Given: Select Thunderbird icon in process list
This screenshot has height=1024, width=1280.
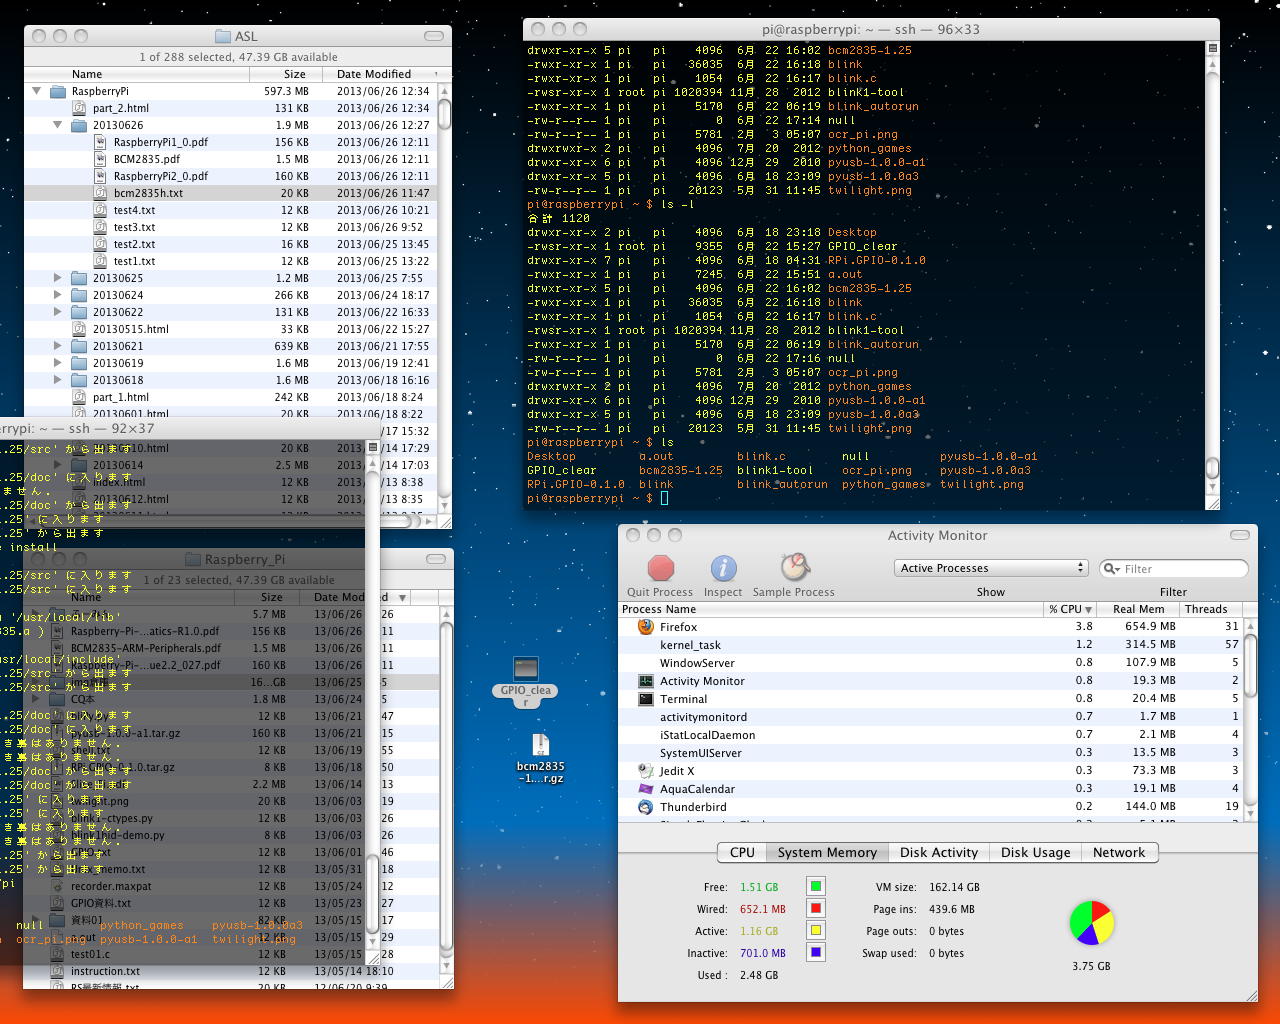Looking at the screenshot, I should pyautogui.click(x=646, y=807).
